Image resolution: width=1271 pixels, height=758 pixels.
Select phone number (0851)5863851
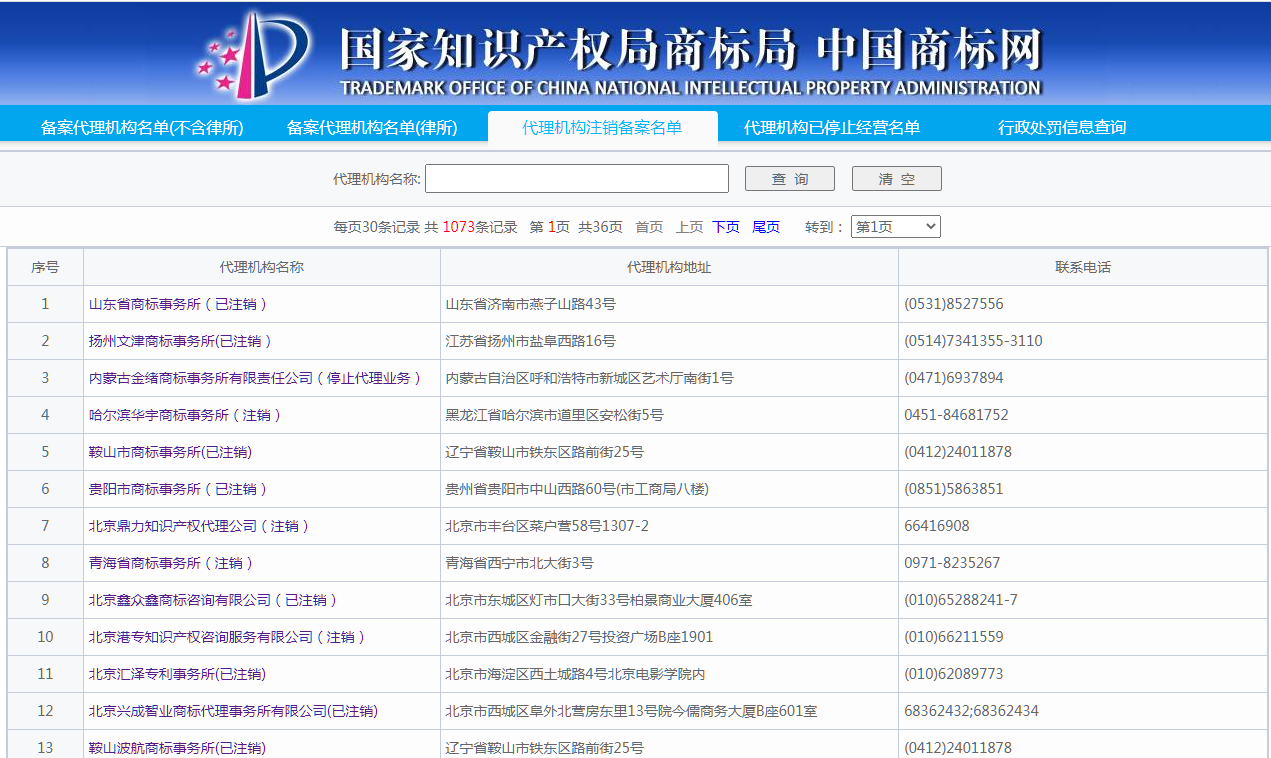click(x=953, y=489)
